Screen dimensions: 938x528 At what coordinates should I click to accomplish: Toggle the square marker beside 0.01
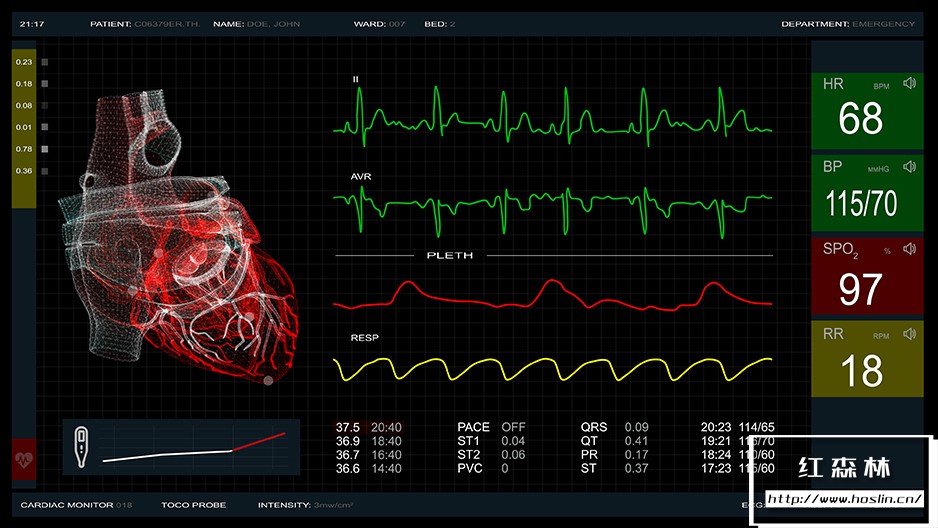45,127
